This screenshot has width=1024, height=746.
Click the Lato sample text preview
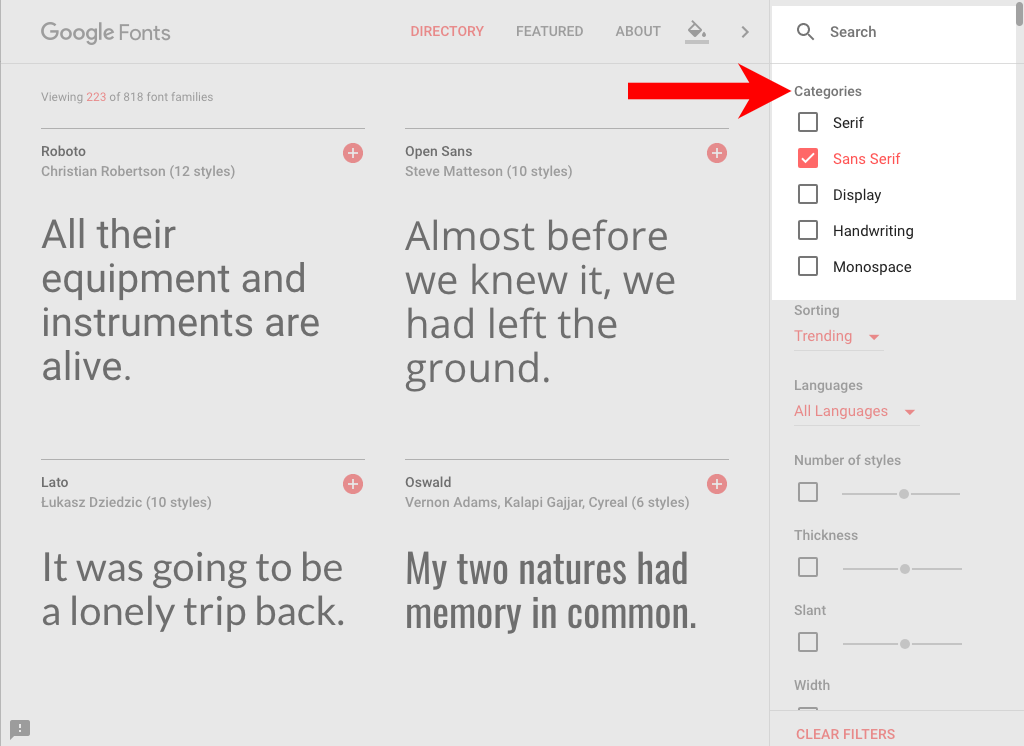click(193, 589)
